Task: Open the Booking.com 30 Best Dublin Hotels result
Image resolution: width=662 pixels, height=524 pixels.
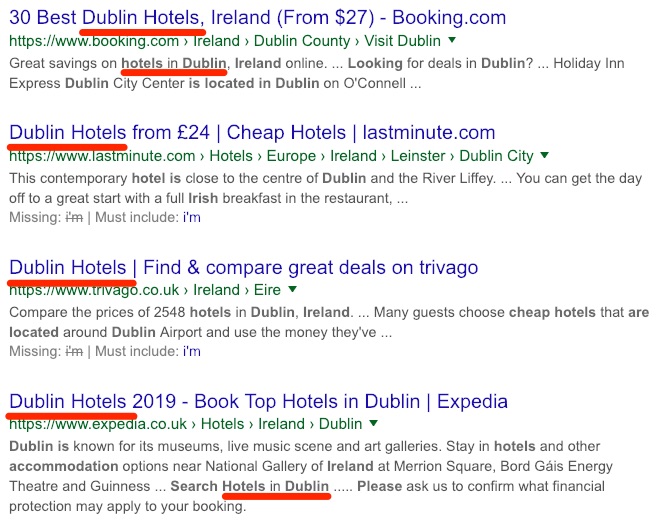Action: point(258,18)
